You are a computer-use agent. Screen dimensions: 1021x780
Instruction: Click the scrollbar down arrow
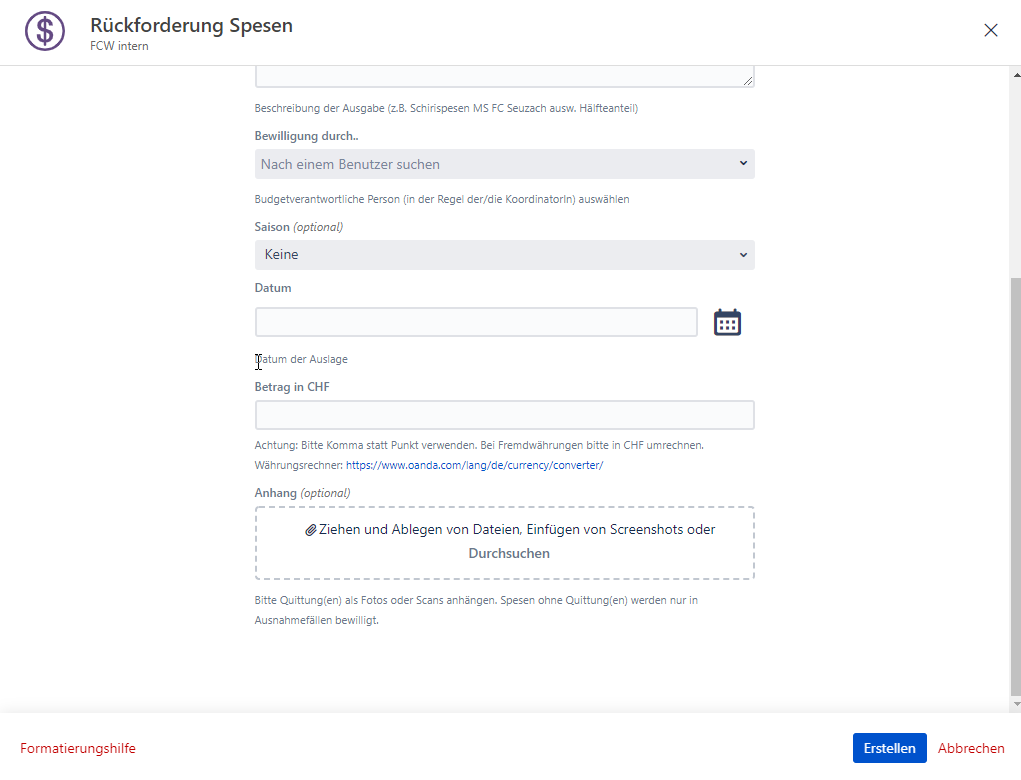tap(1015, 704)
